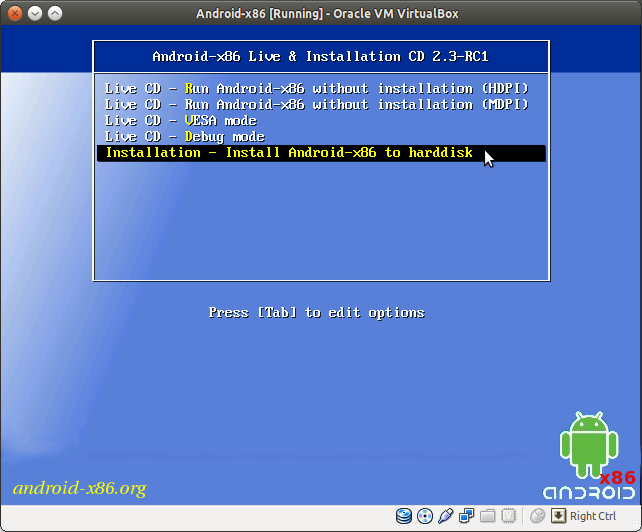
Task: Click Press [Tab] to edit options text
Action: tap(316, 313)
